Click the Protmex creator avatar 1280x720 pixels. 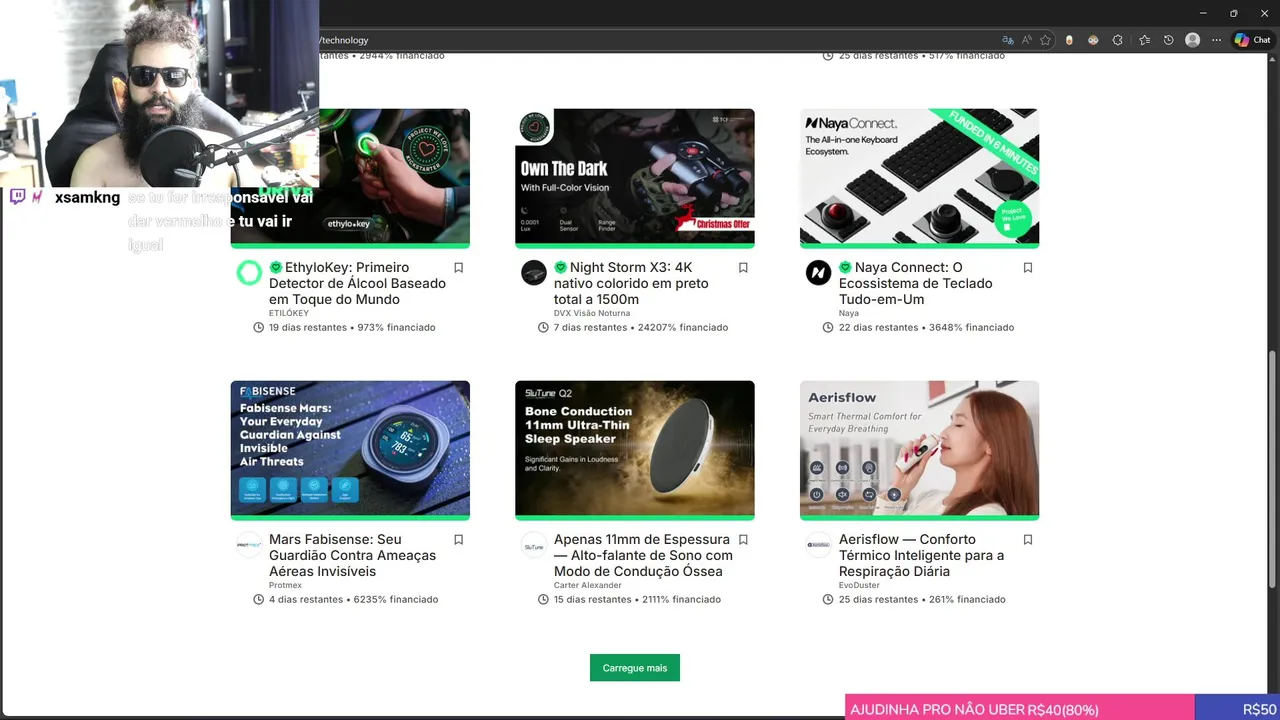[249, 545]
